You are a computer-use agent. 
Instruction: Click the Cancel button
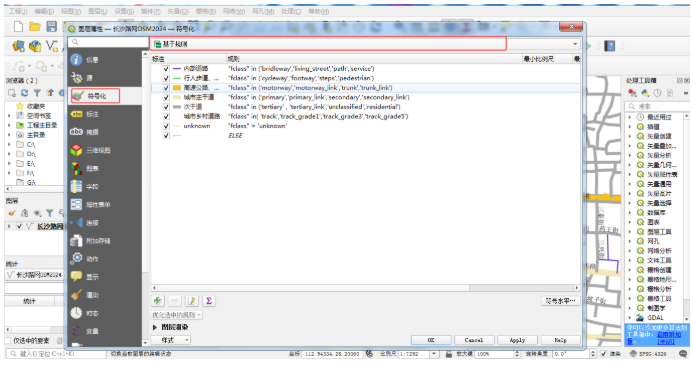(474, 340)
